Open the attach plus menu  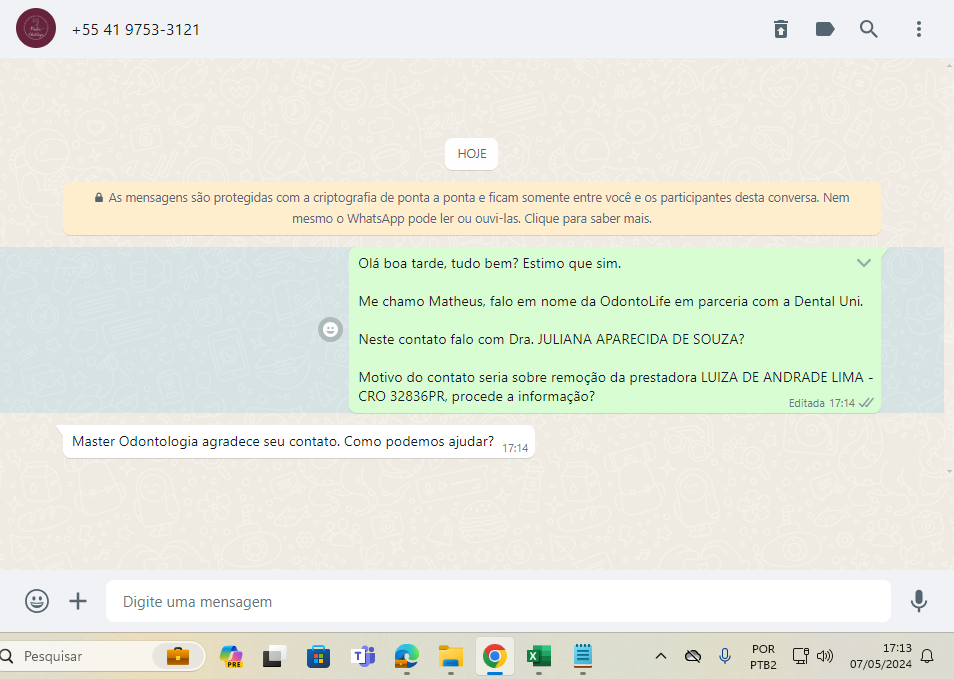tap(78, 601)
